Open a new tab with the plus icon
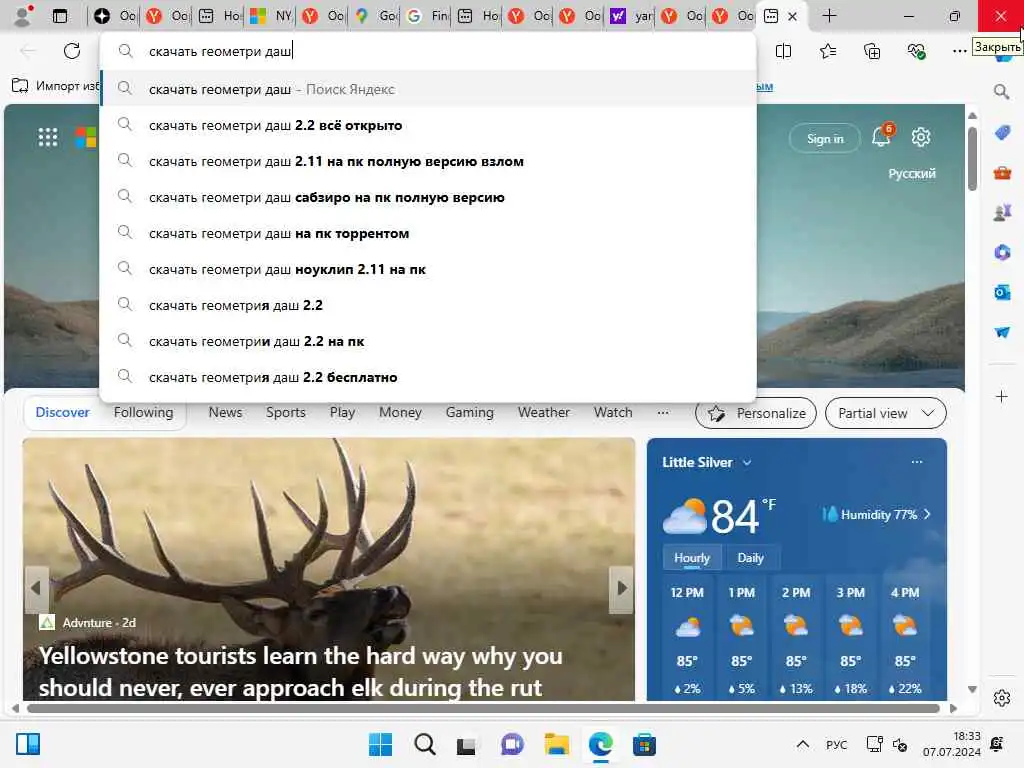Image resolution: width=1024 pixels, height=768 pixels. click(829, 16)
